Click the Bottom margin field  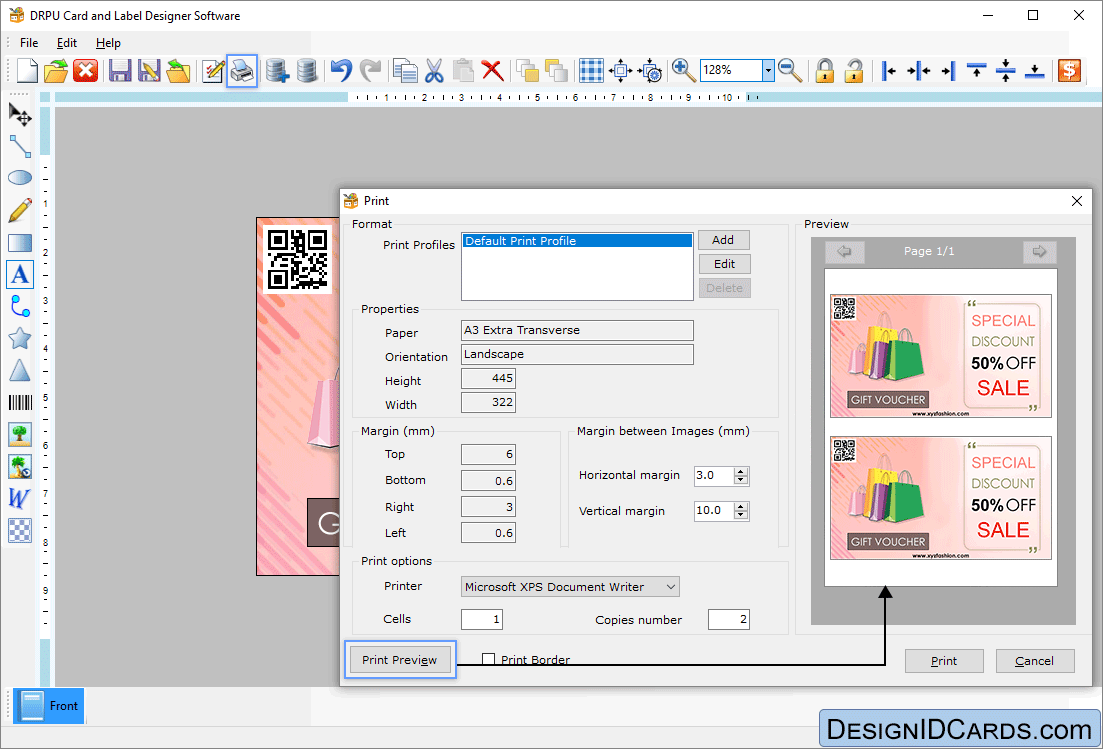pyautogui.click(x=488, y=481)
